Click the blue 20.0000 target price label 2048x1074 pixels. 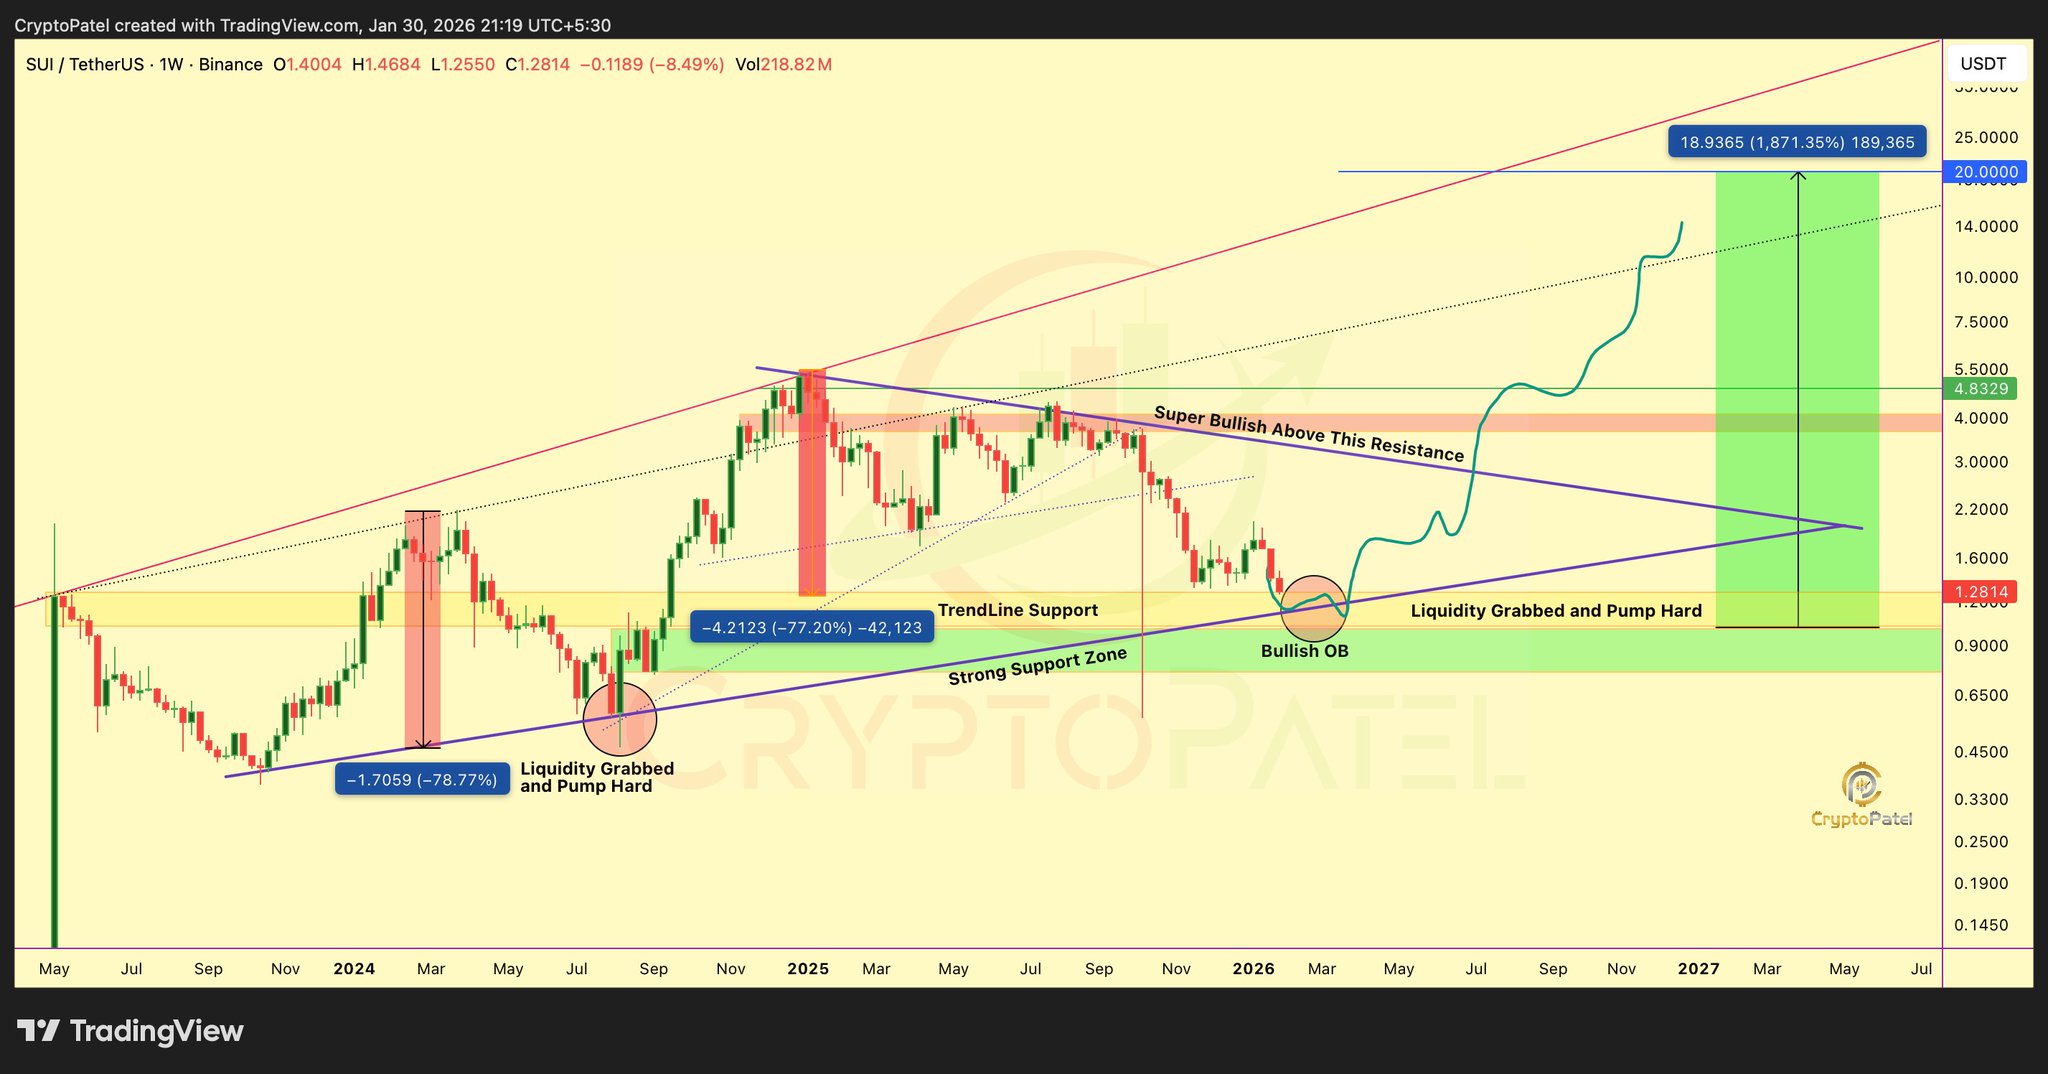click(1985, 172)
